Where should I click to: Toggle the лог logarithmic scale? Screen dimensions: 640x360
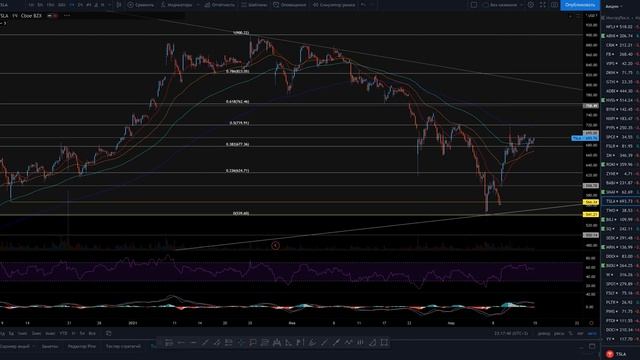coord(580,333)
